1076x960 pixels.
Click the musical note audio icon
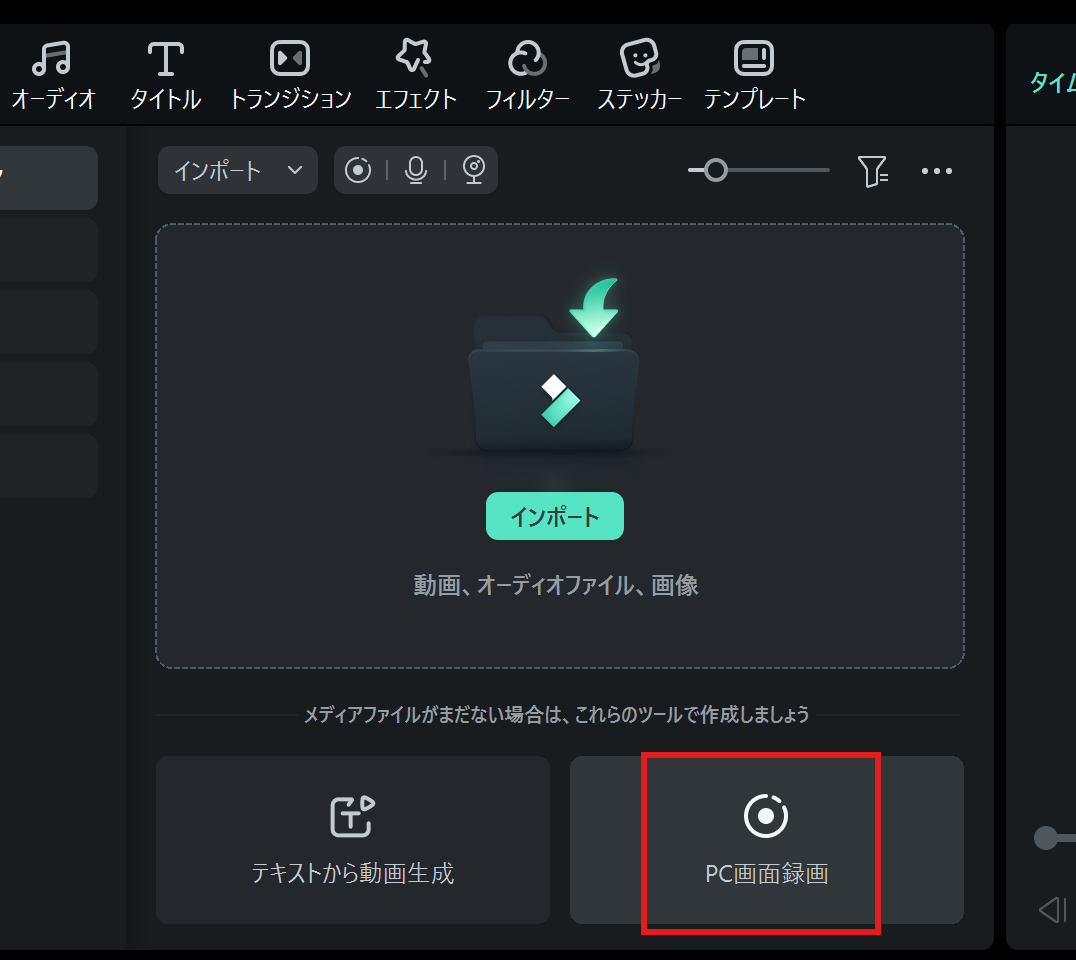(x=51, y=58)
